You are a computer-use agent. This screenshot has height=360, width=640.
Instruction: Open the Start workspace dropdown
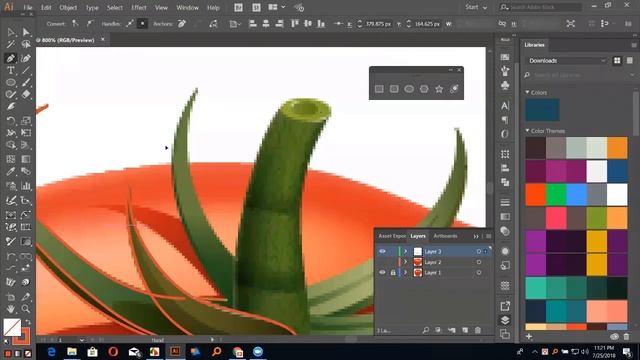click(476, 7)
